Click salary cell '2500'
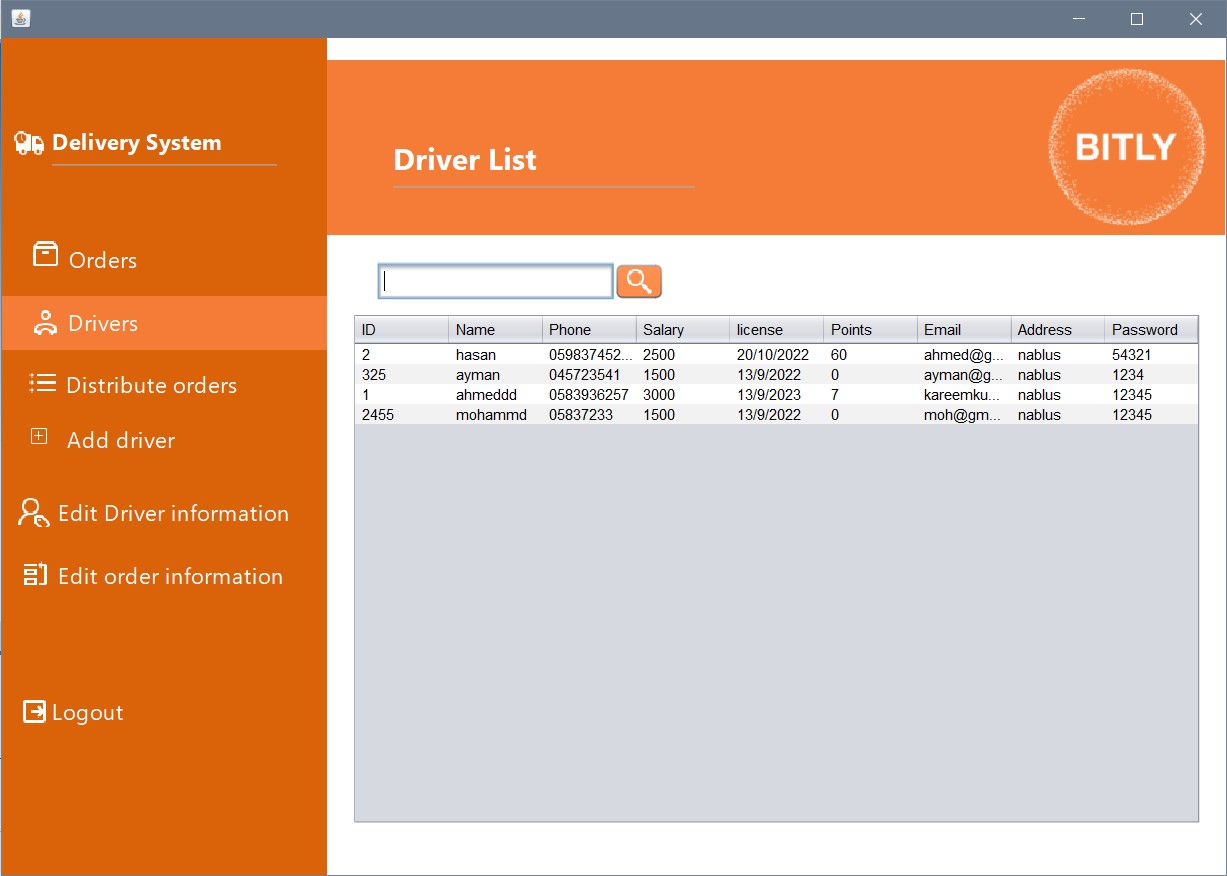The height and width of the screenshot is (876, 1227). coord(683,355)
